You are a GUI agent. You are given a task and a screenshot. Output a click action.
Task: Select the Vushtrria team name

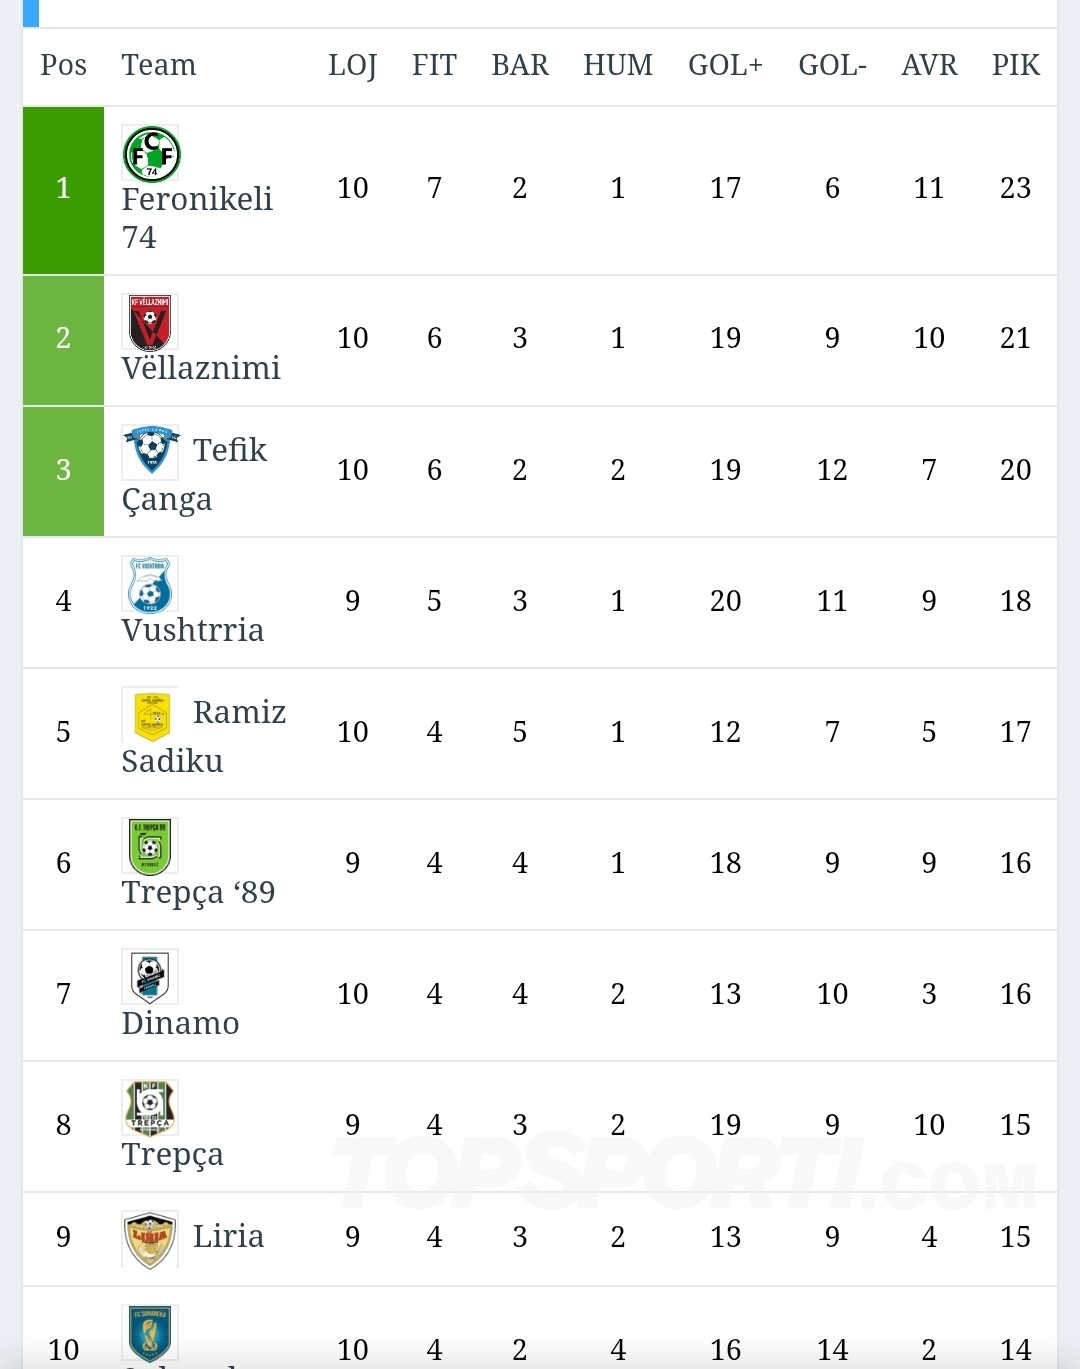point(193,630)
